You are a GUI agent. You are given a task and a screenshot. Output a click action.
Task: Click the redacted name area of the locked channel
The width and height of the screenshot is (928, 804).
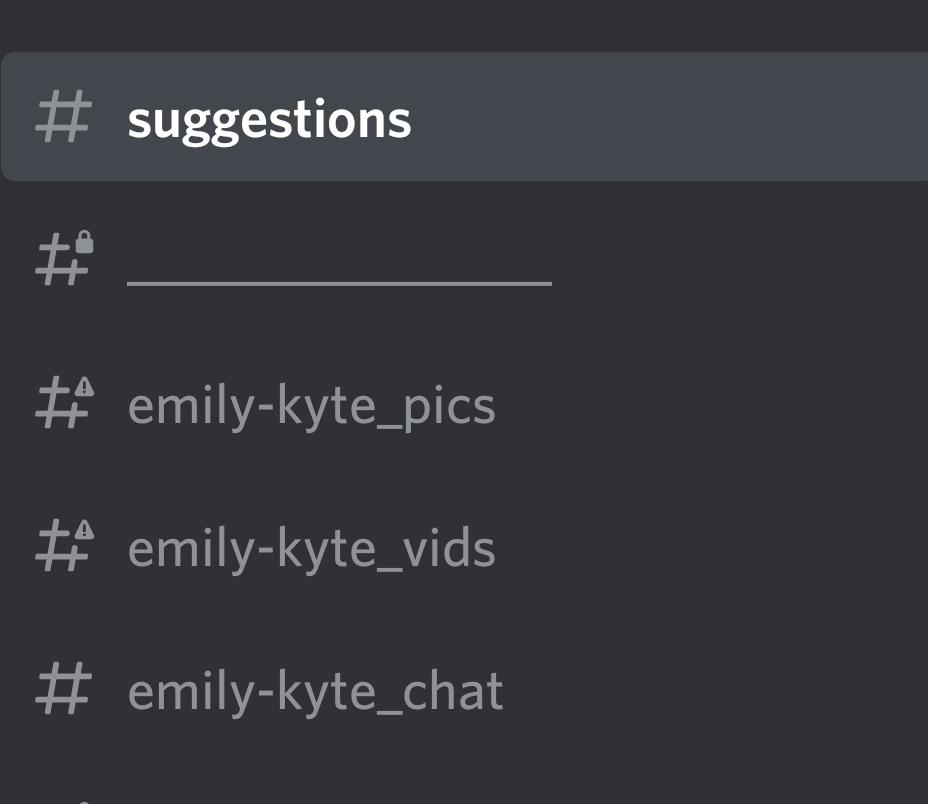[x=340, y=282]
